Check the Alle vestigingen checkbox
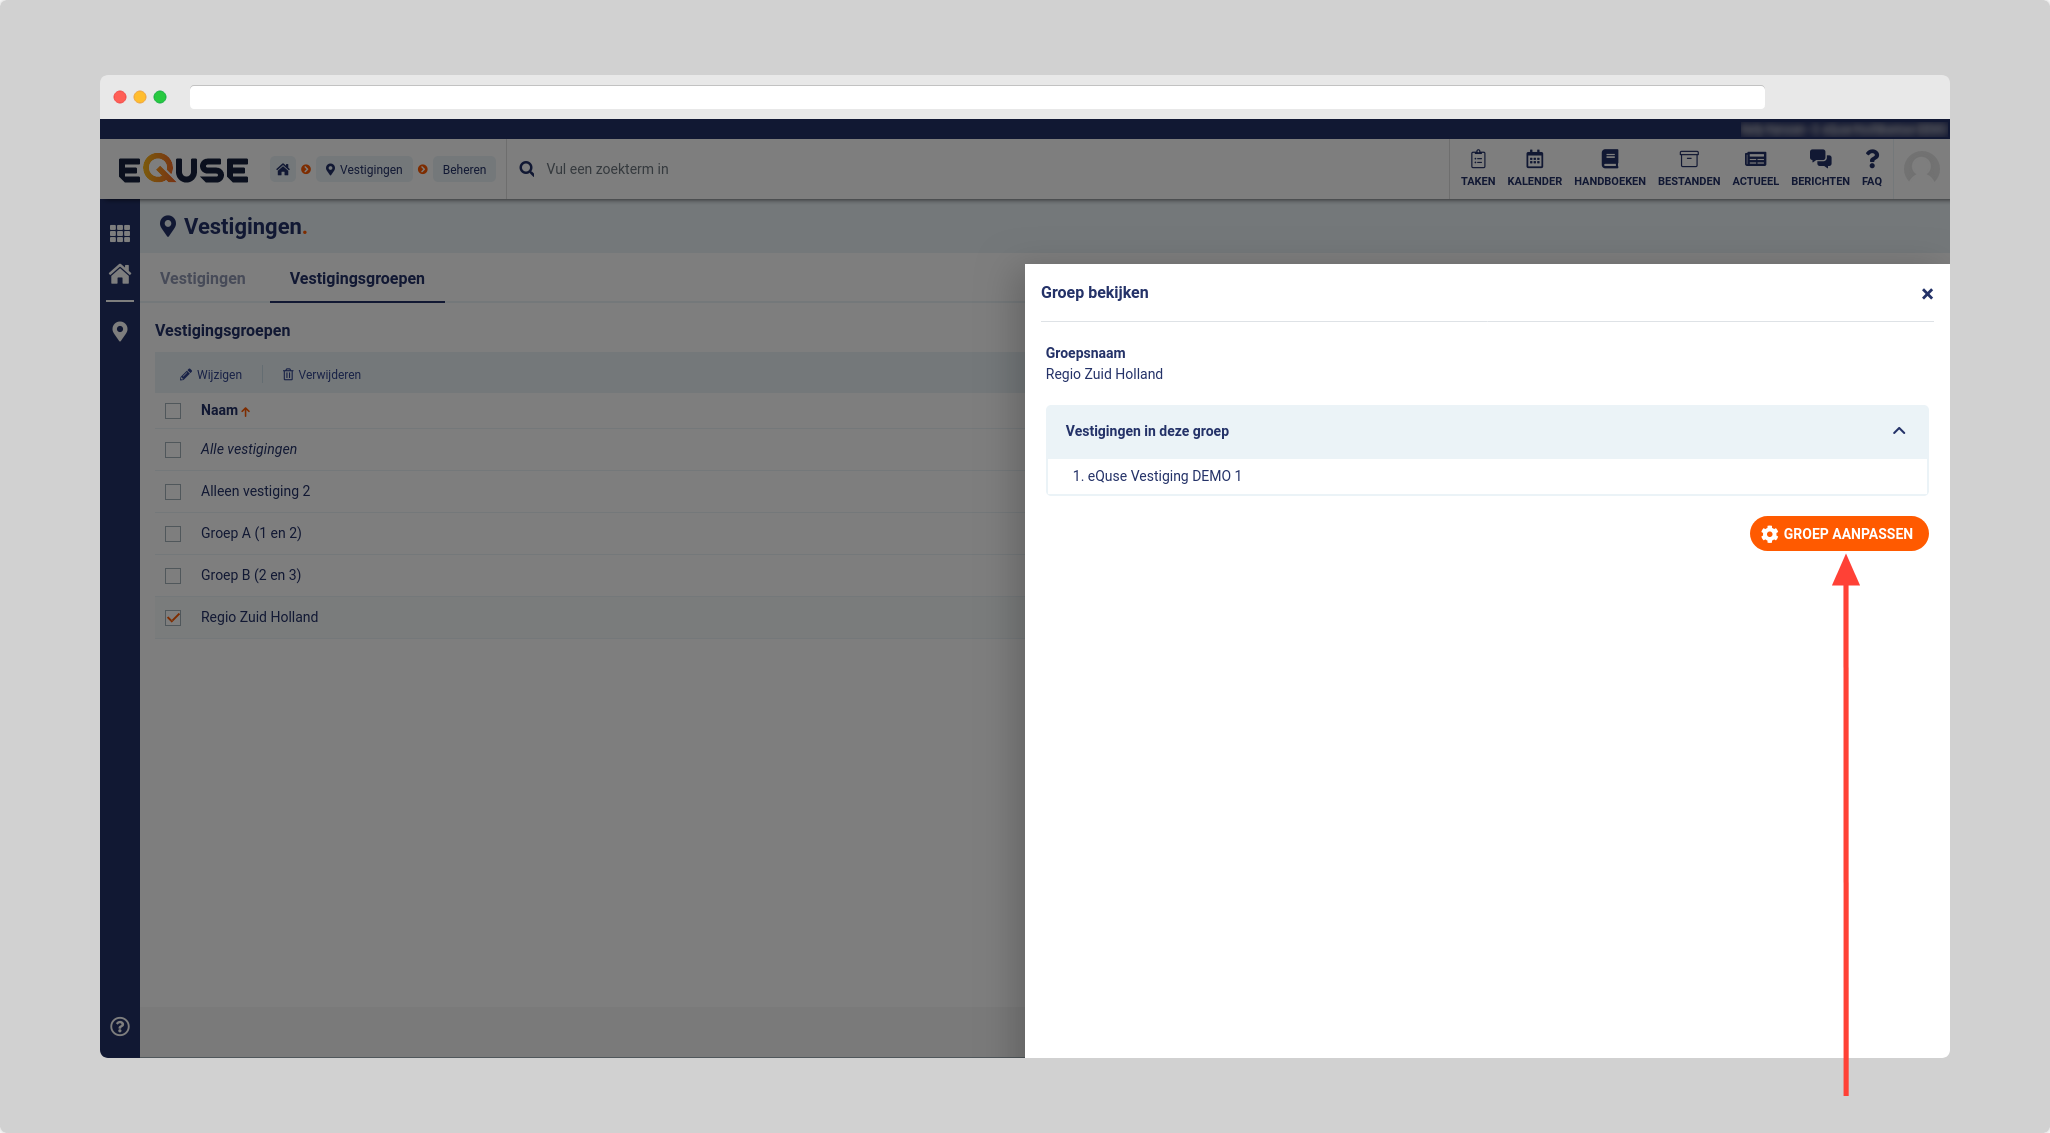 173,450
